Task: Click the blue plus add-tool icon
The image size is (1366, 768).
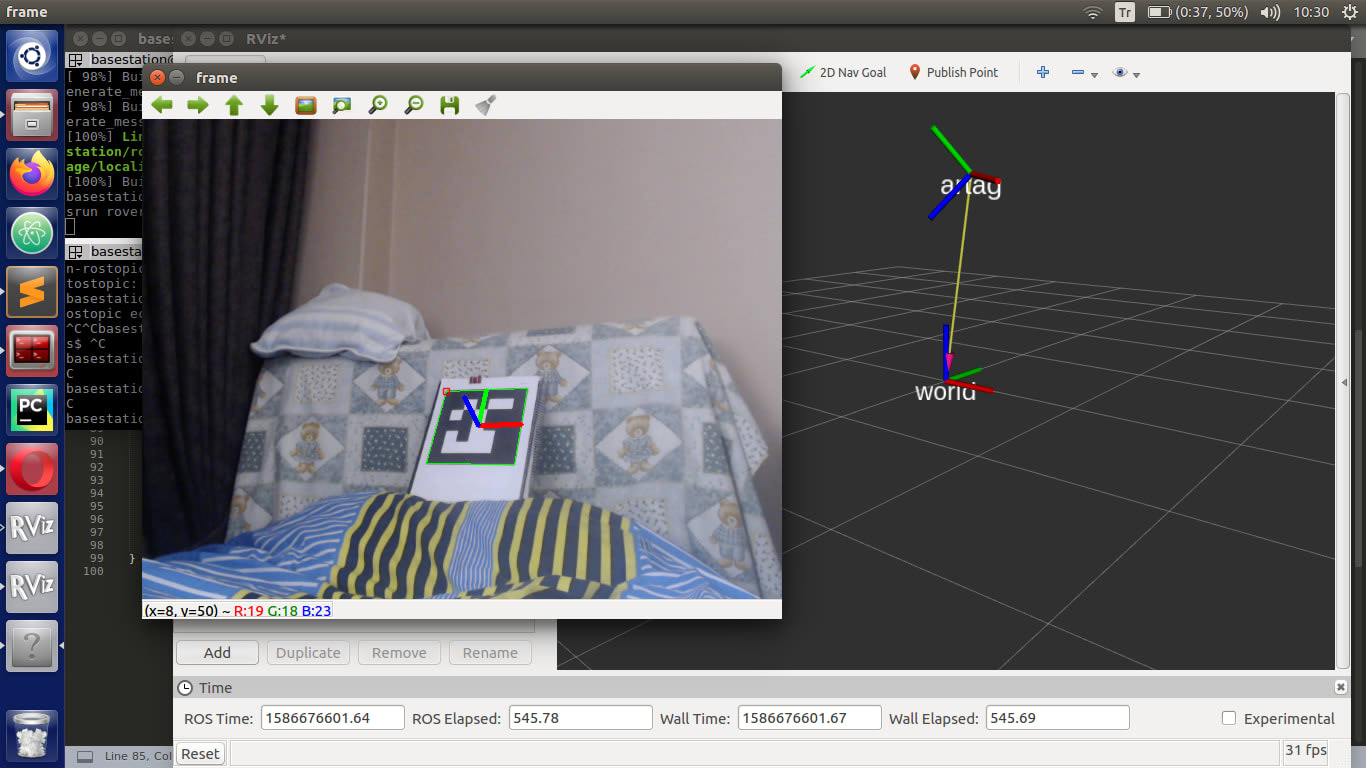Action: pyautogui.click(x=1042, y=72)
